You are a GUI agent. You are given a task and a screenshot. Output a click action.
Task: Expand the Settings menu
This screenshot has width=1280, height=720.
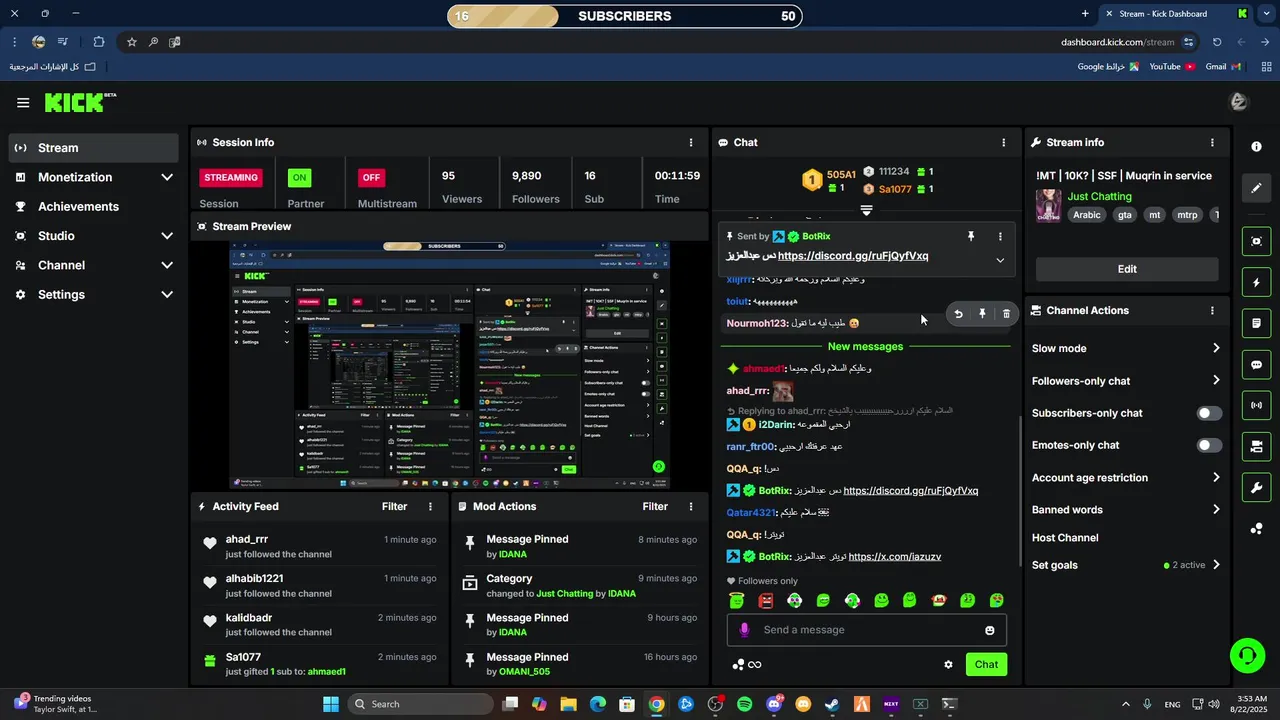click(94, 295)
